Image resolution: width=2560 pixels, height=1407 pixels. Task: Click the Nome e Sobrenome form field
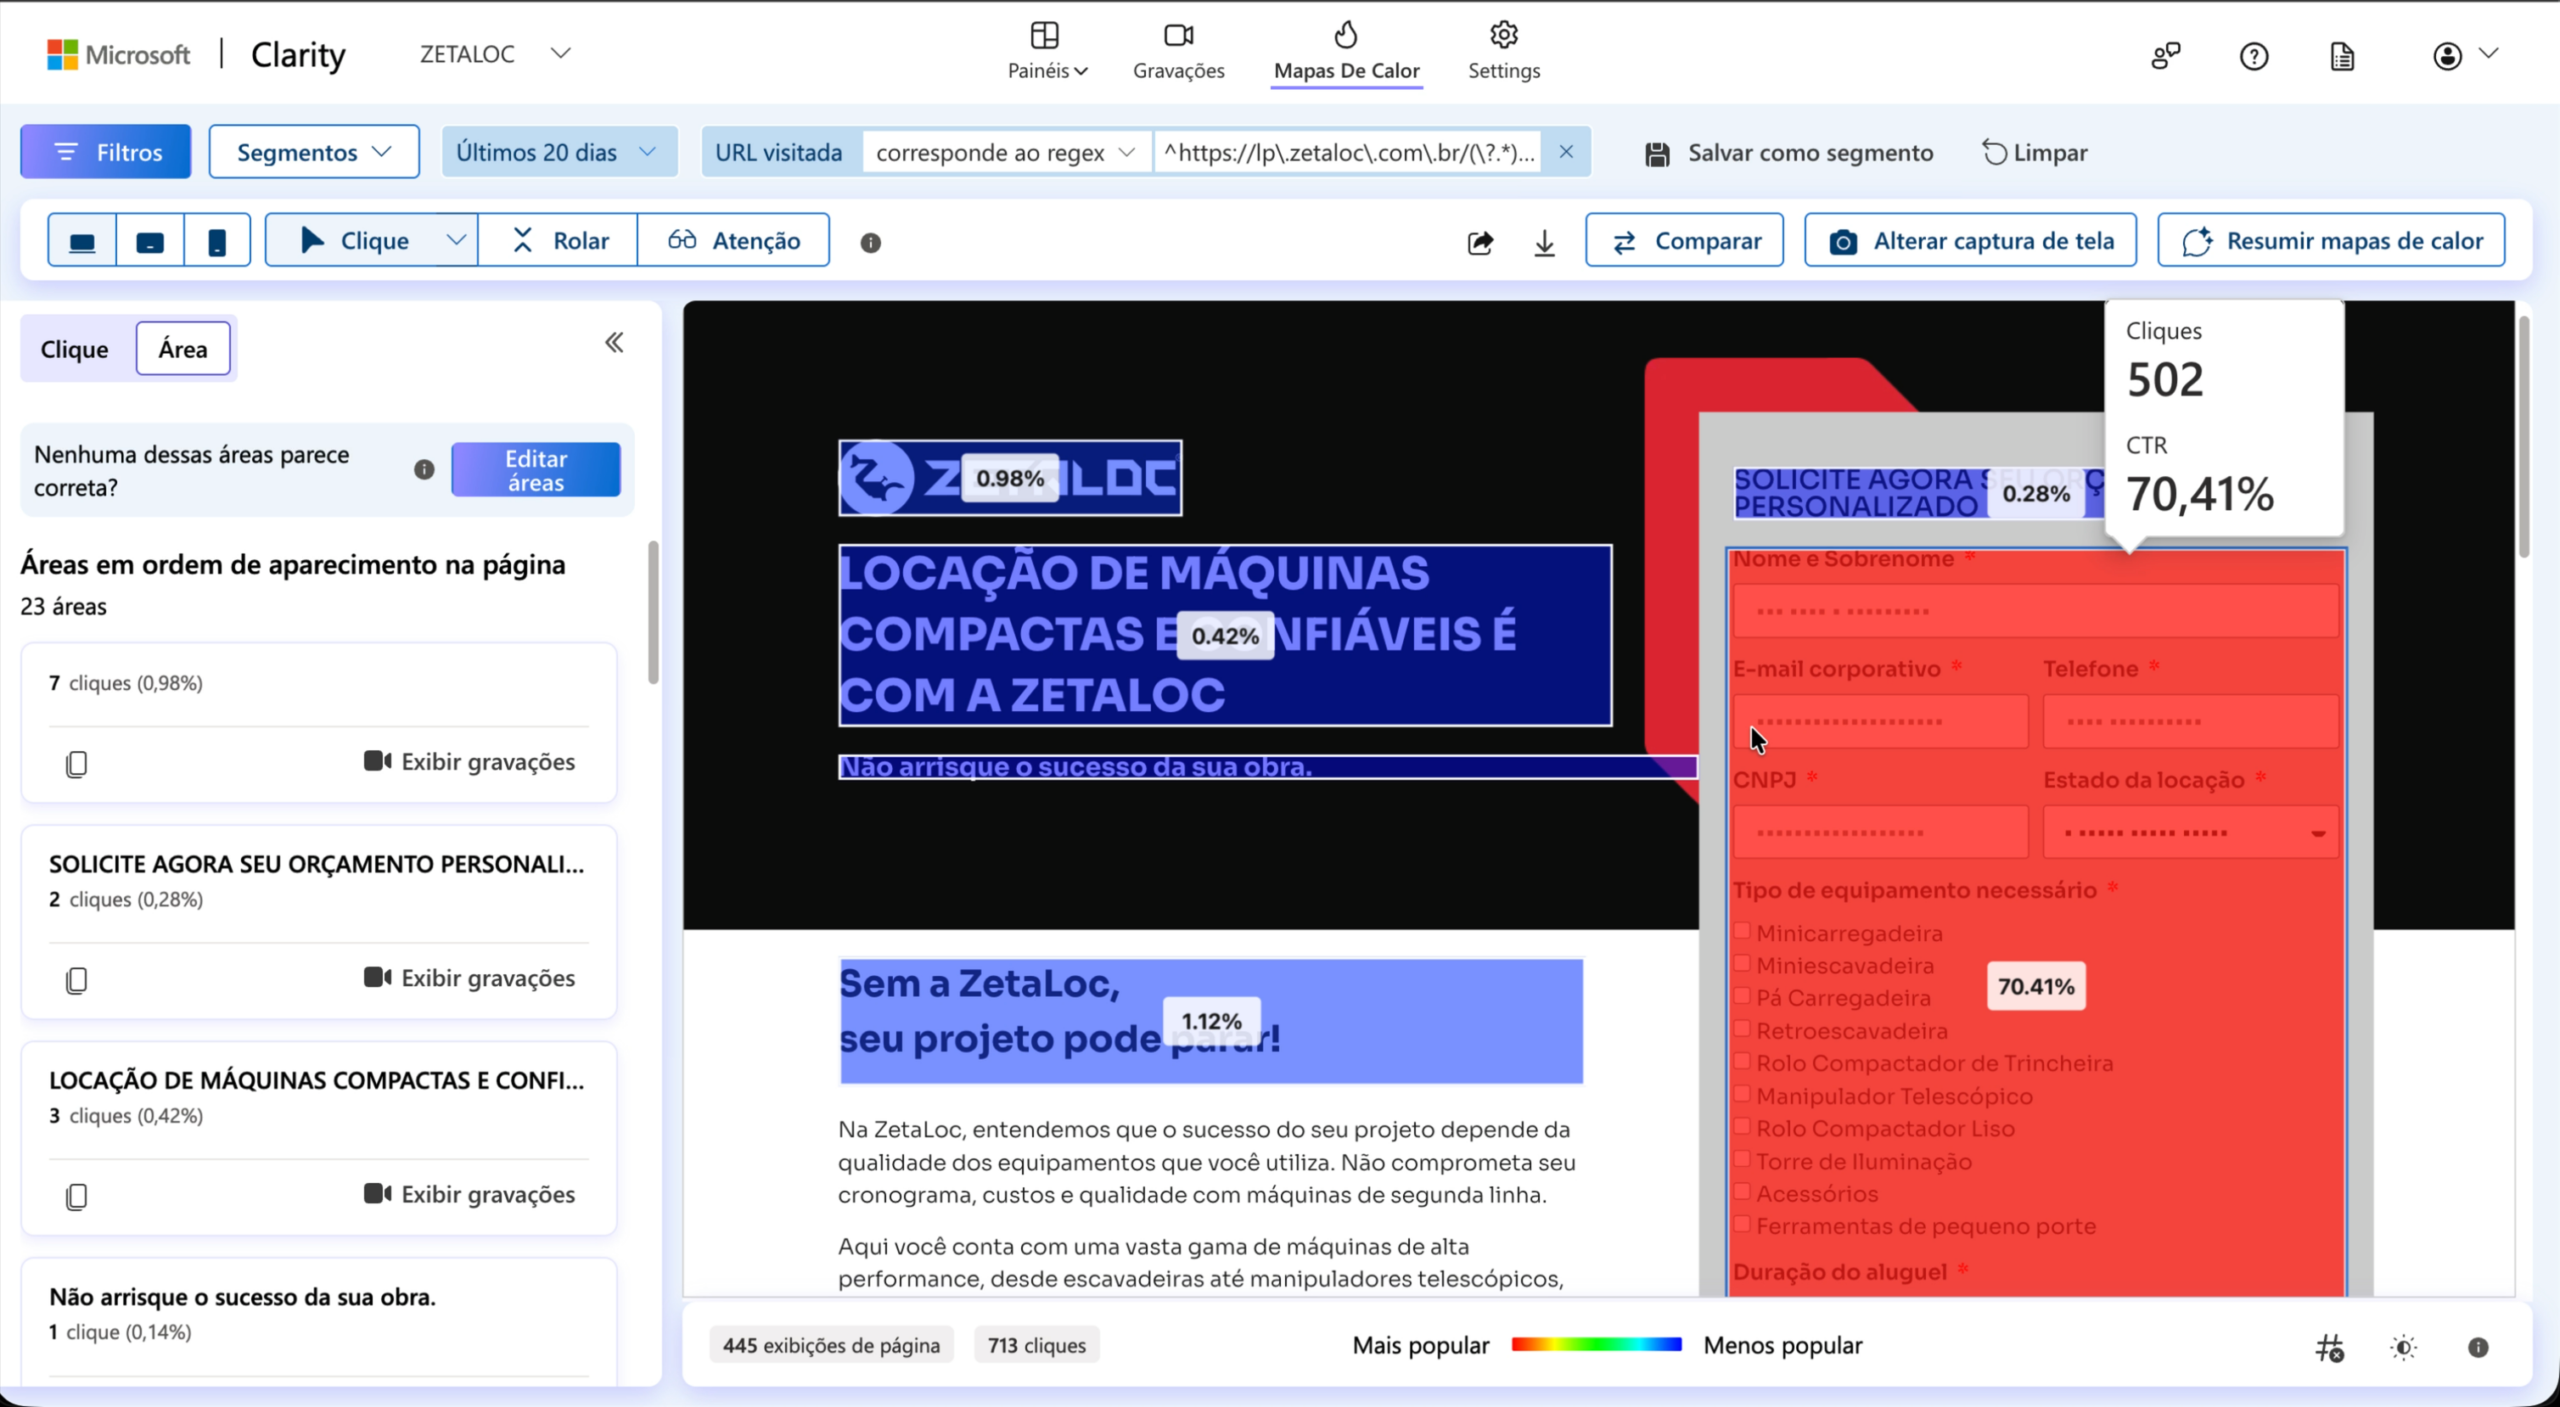coord(2036,611)
